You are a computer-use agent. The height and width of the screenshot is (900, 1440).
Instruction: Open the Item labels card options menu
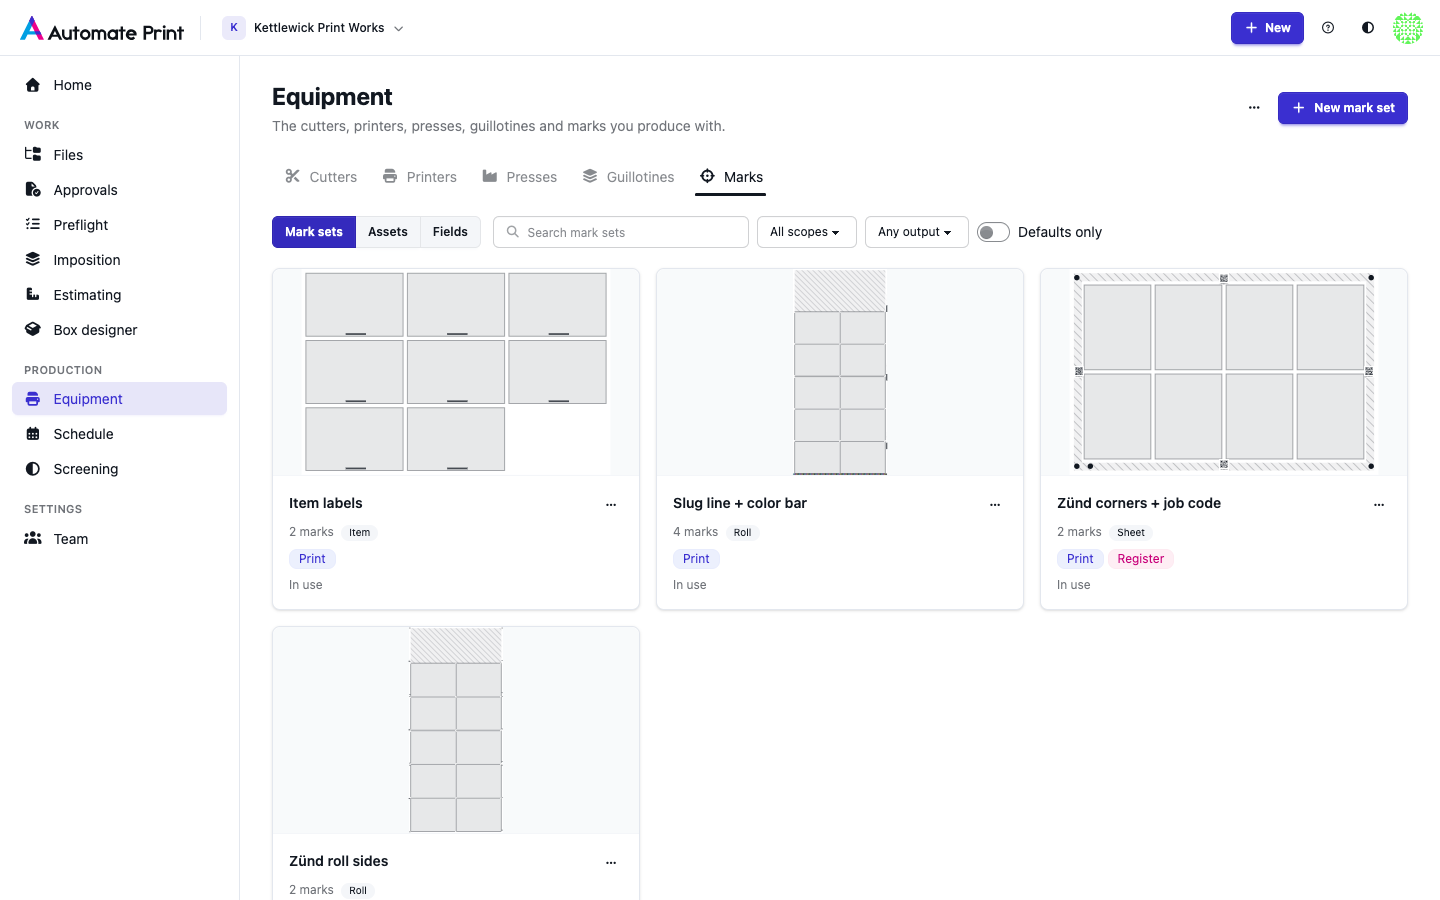tap(611, 504)
